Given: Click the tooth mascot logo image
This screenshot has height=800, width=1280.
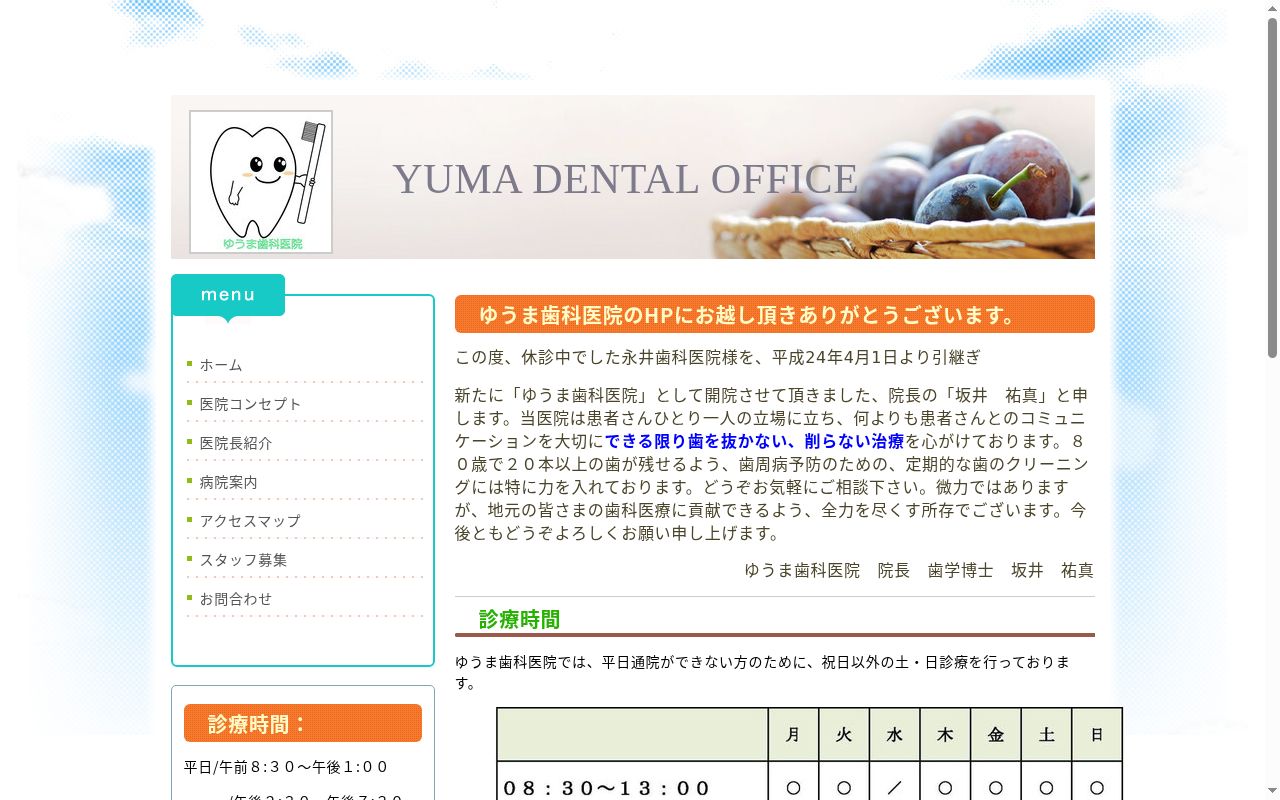Looking at the screenshot, I should click(x=261, y=182).
